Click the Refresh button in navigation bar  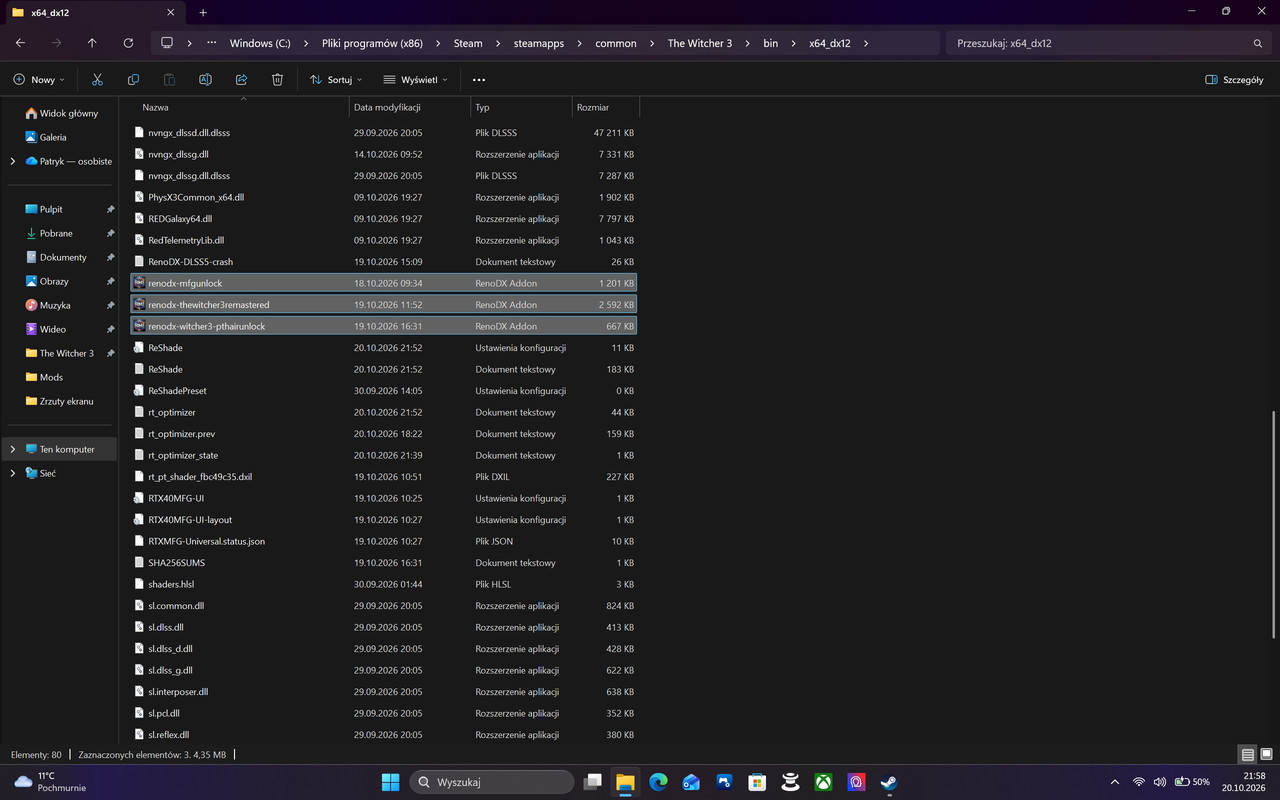tap(128, 43)
